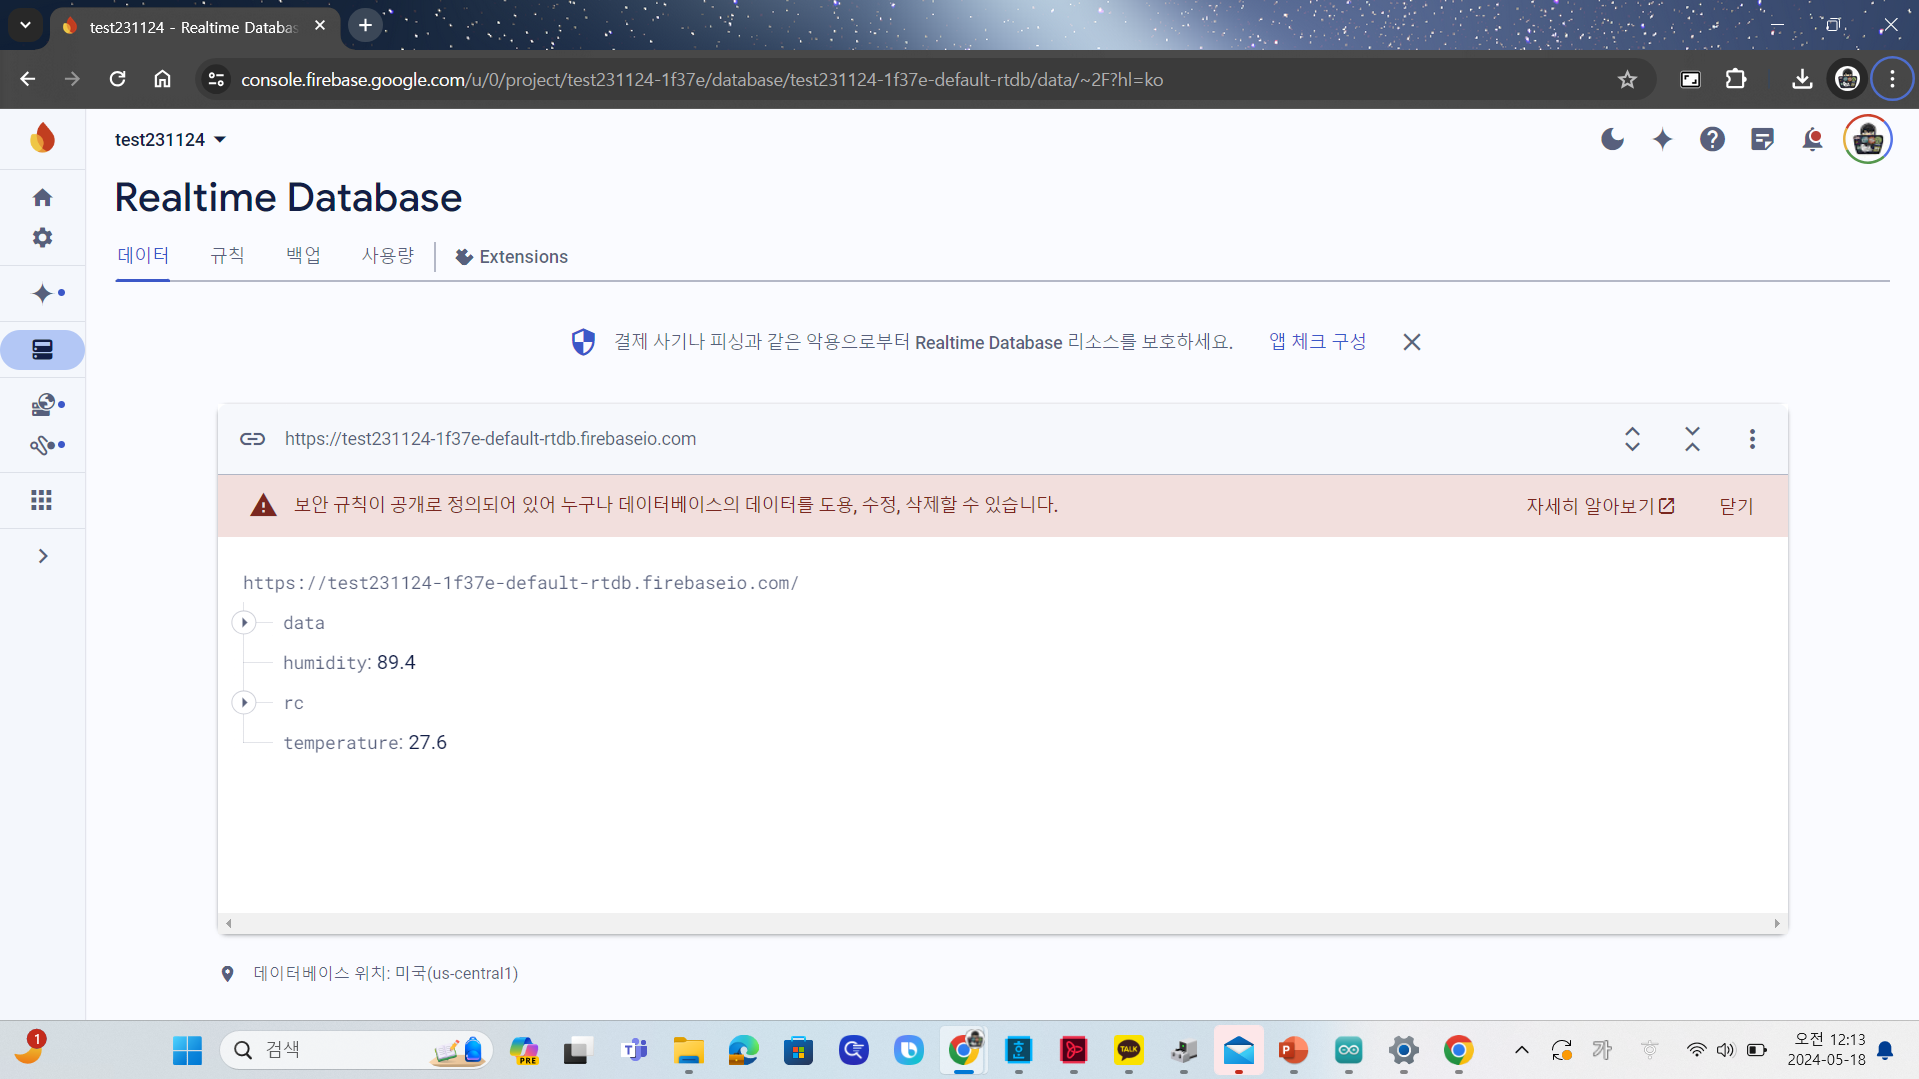Open Chrome three-dot menu

click(x=1892, y=79)
